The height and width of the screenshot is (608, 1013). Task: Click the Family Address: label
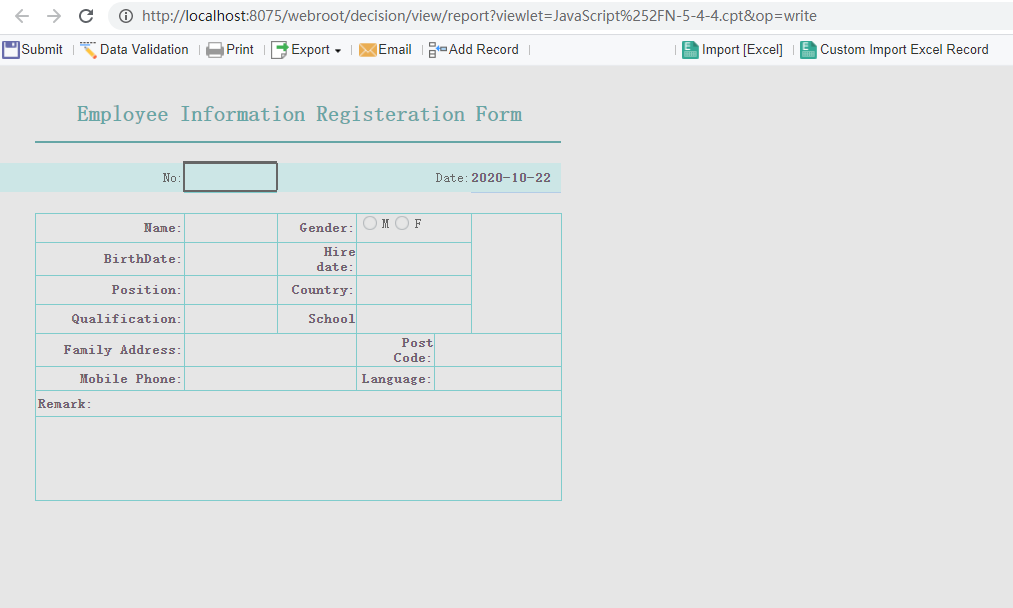coord(123,350)
